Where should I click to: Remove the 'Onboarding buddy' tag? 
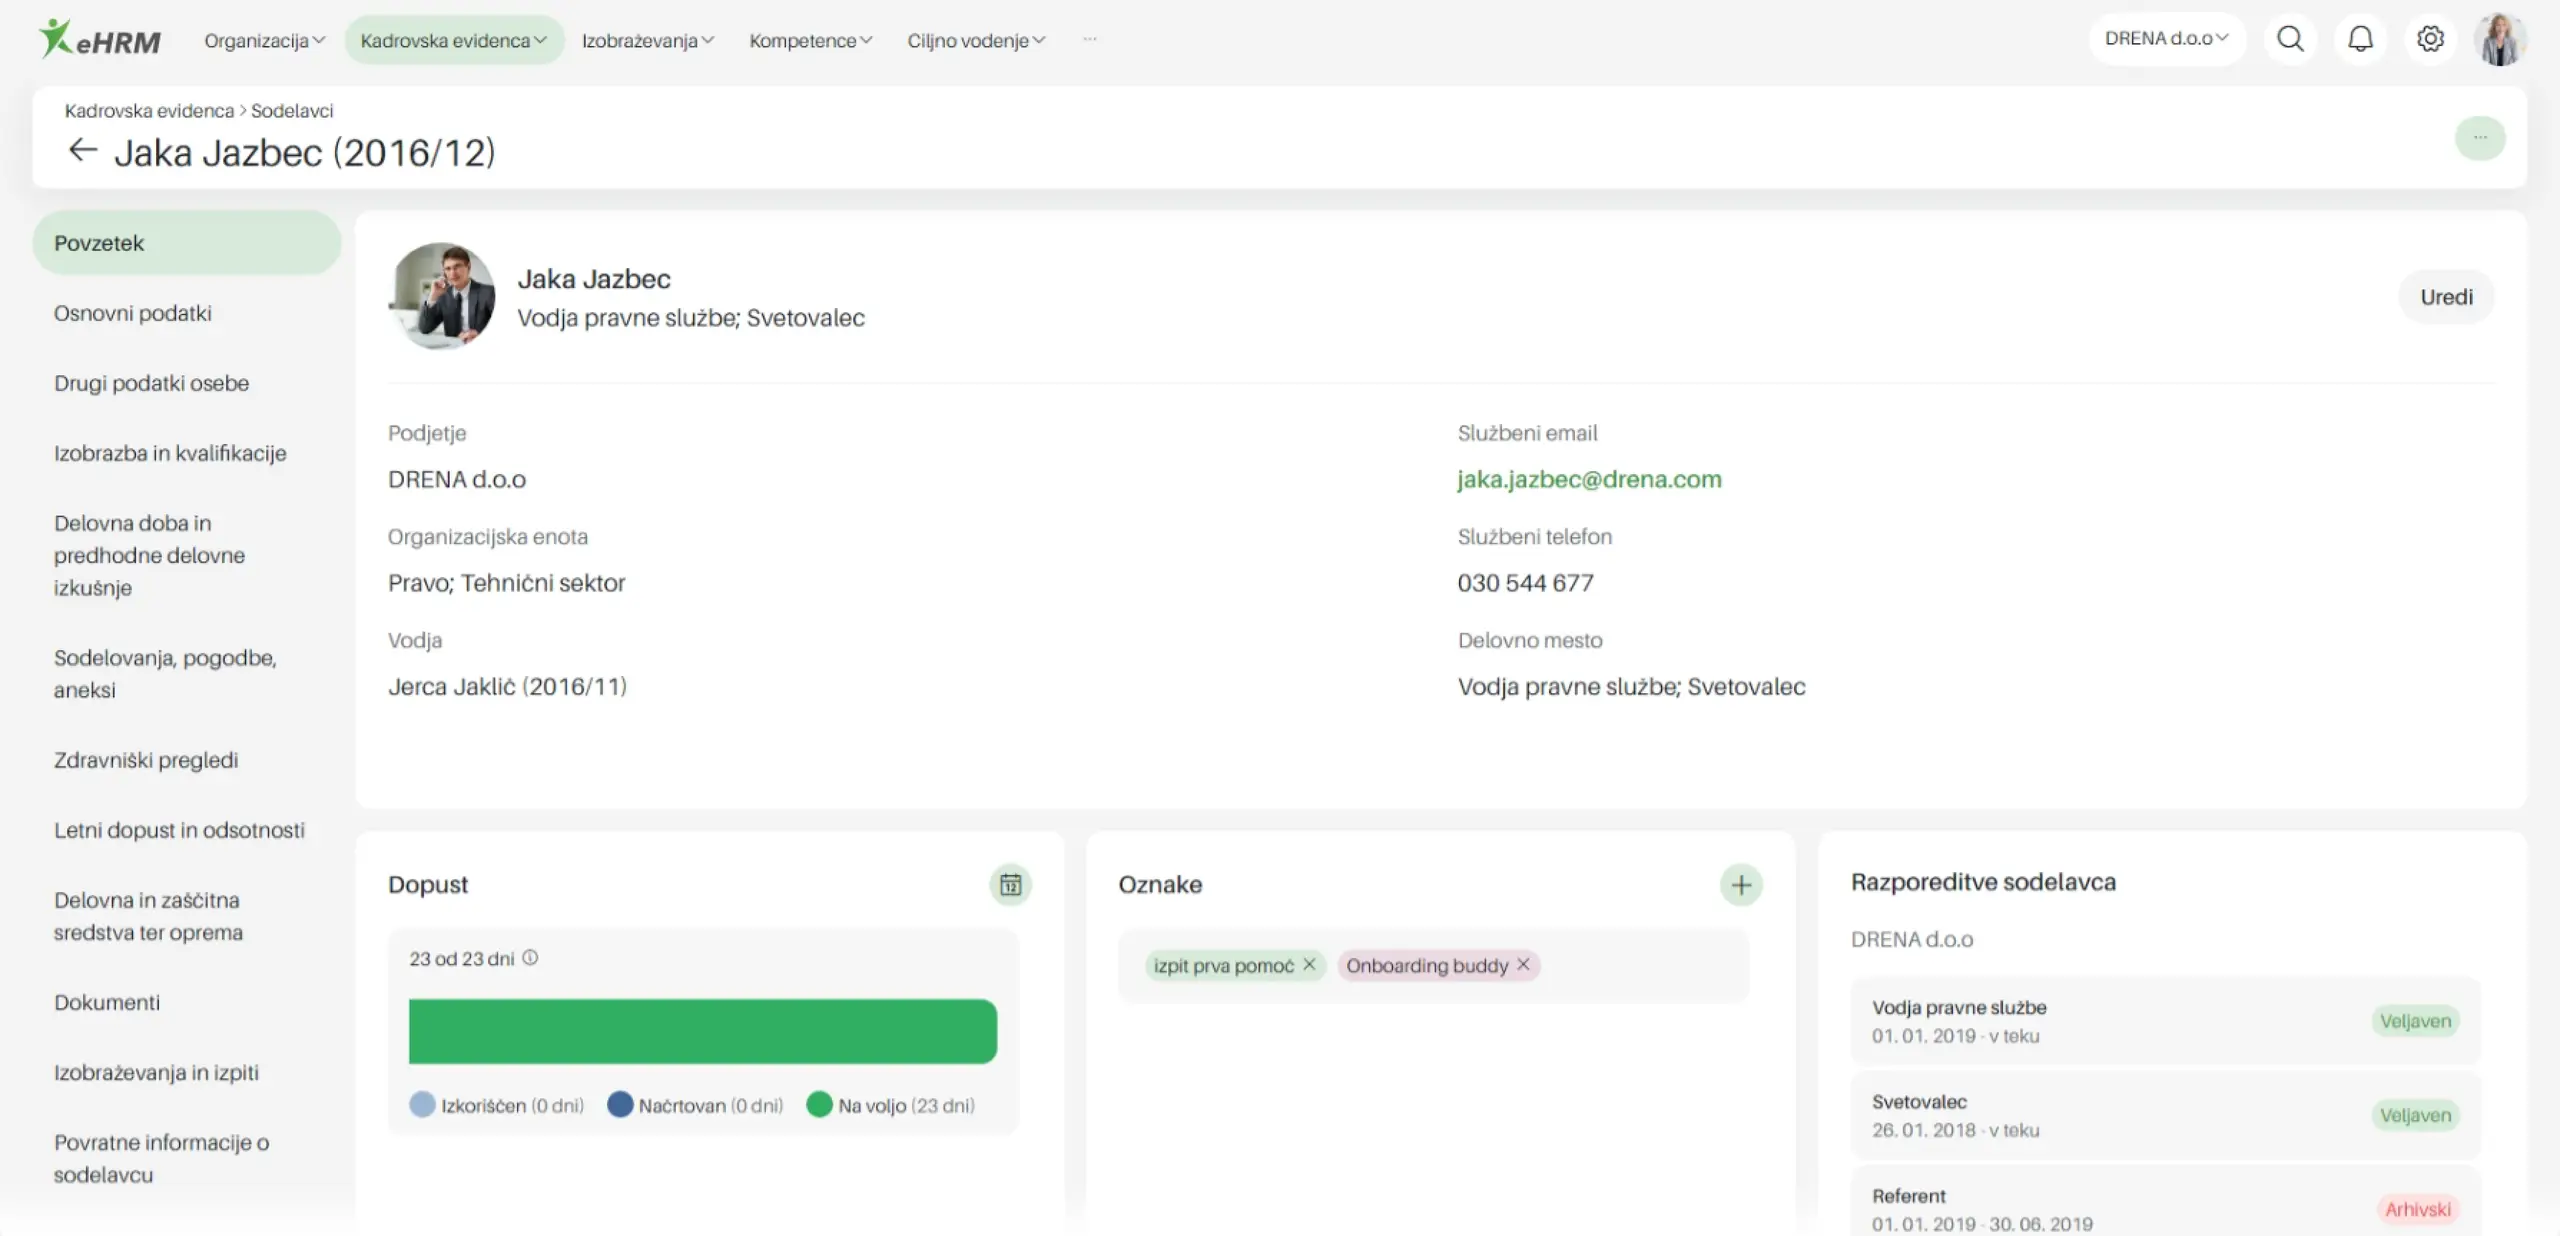pyautogui.click(x=1523, y=964)
